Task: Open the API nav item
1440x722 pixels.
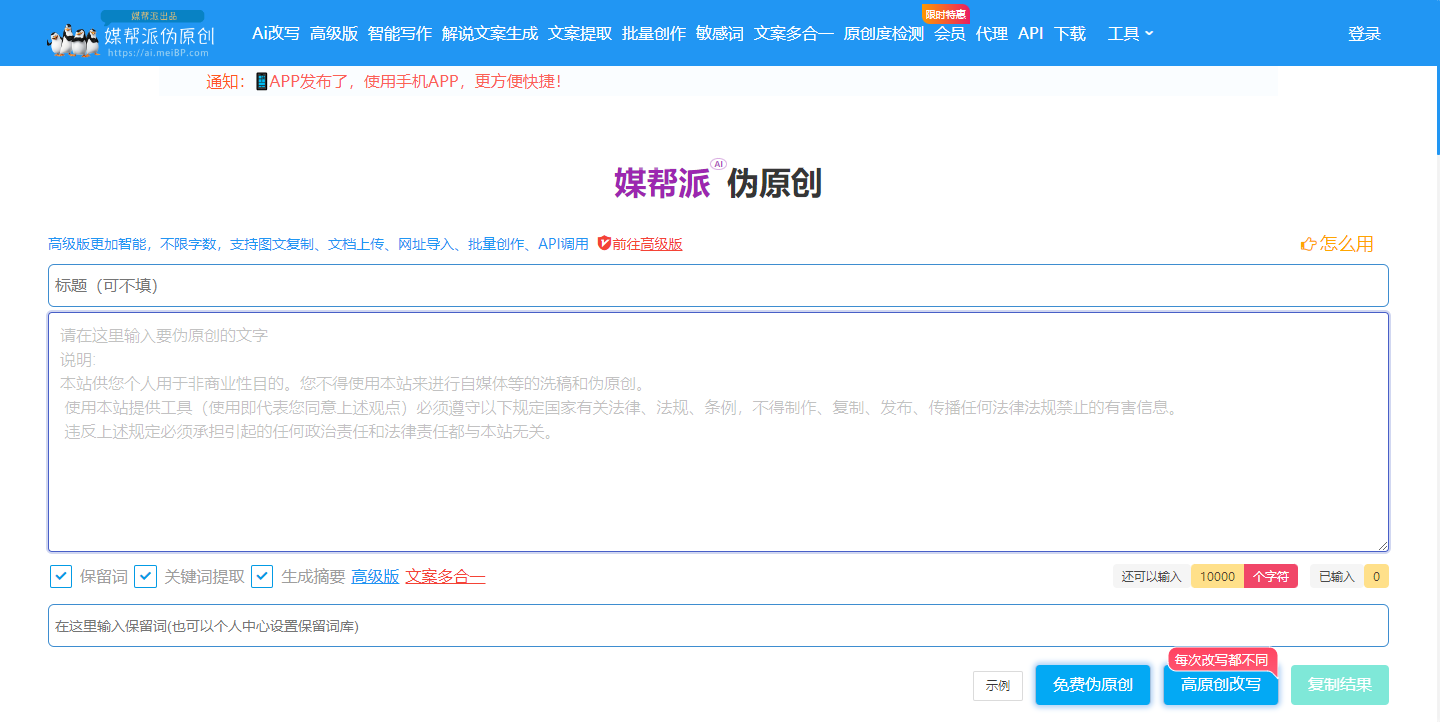Action: (x=1031, y=33)
